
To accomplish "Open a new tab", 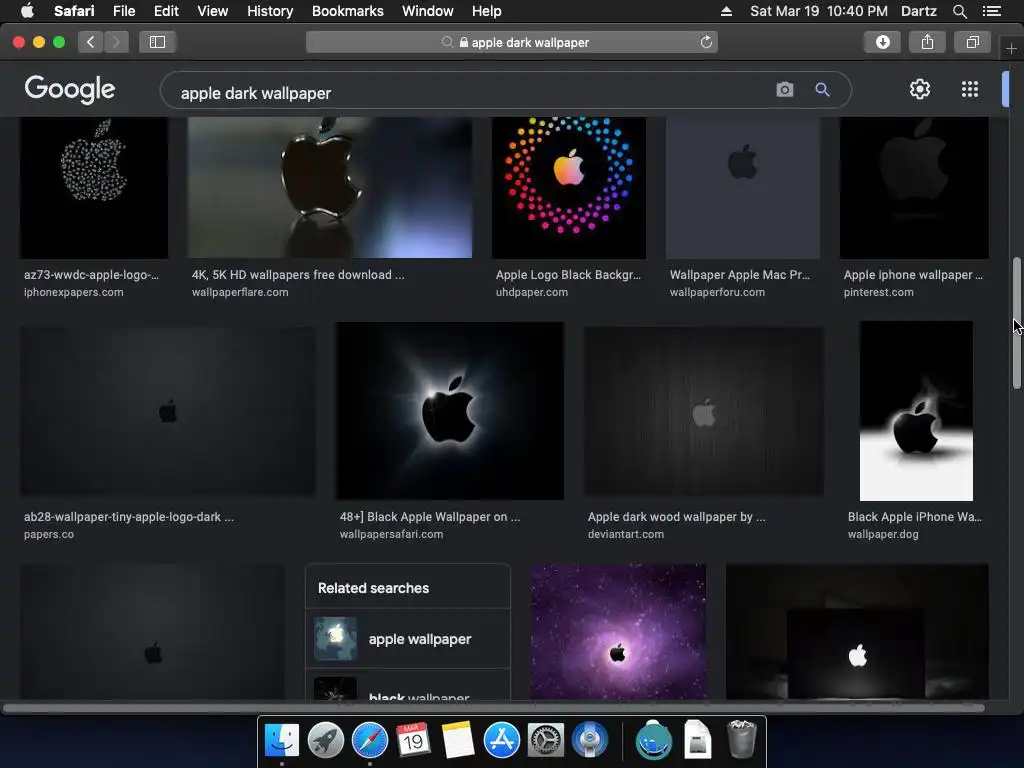I will pos(1011,49).
